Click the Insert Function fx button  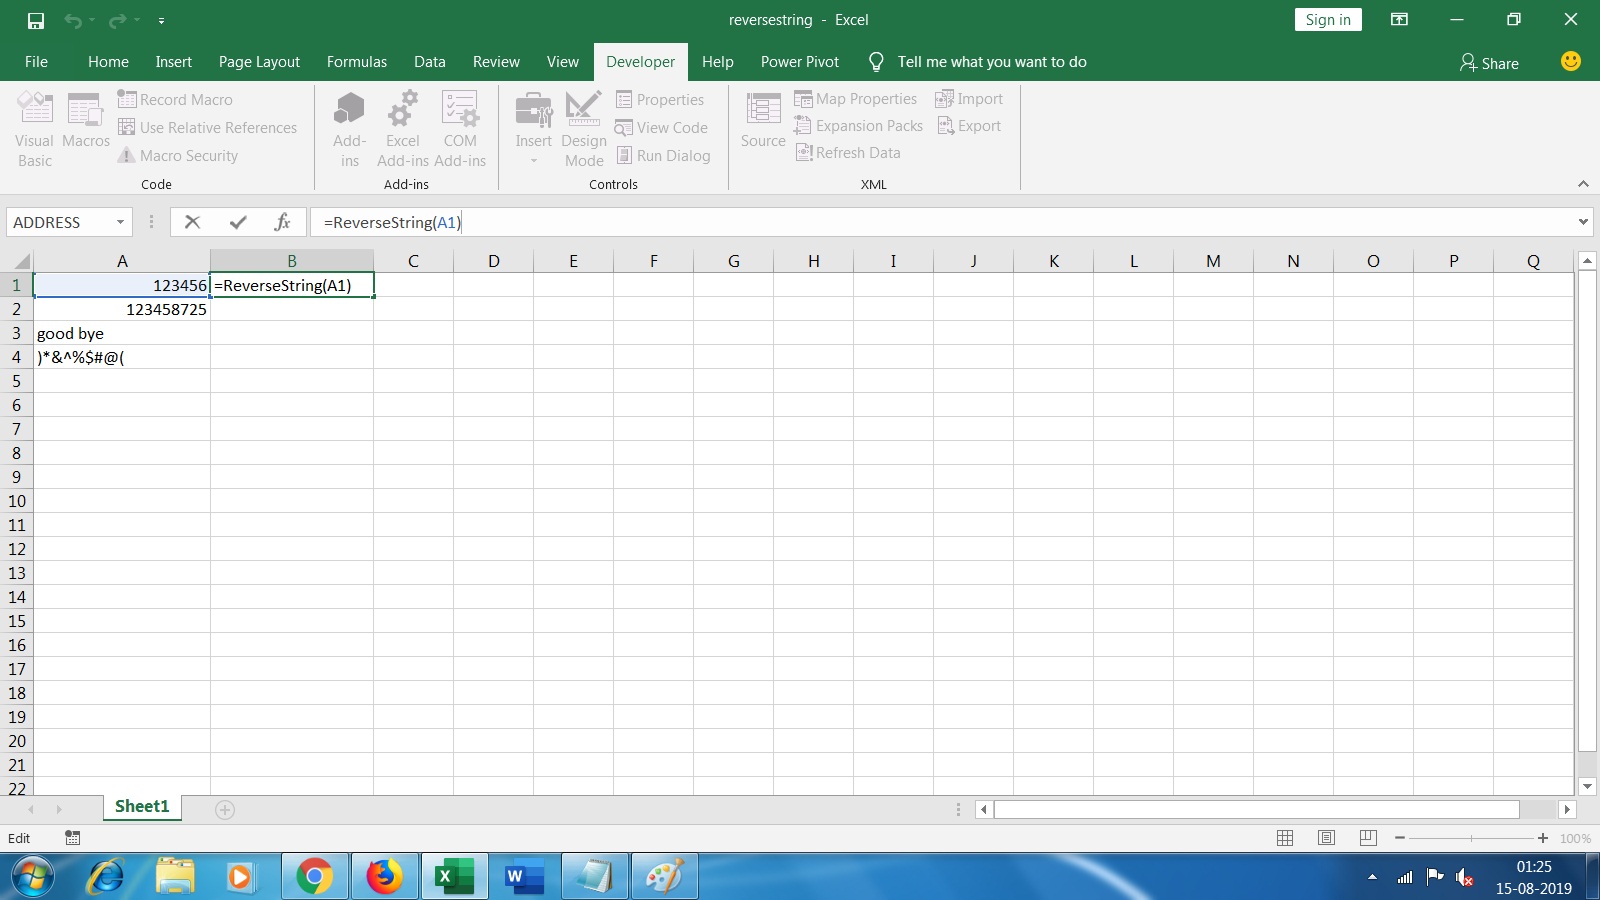pyautogui.click(x=282, y=221)
